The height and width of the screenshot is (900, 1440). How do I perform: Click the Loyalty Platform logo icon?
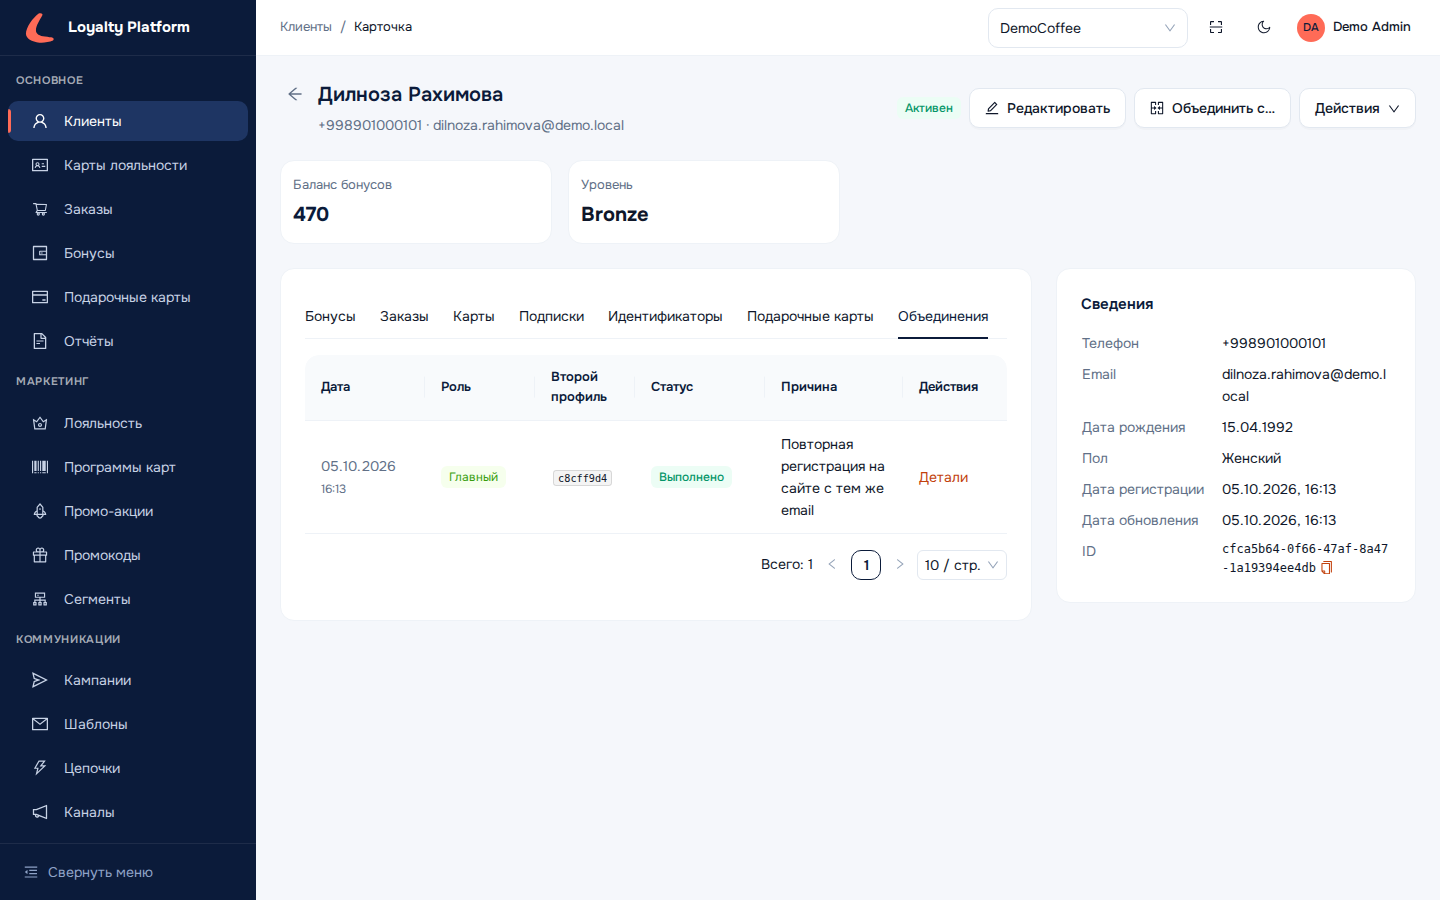(x=40, y=27)
